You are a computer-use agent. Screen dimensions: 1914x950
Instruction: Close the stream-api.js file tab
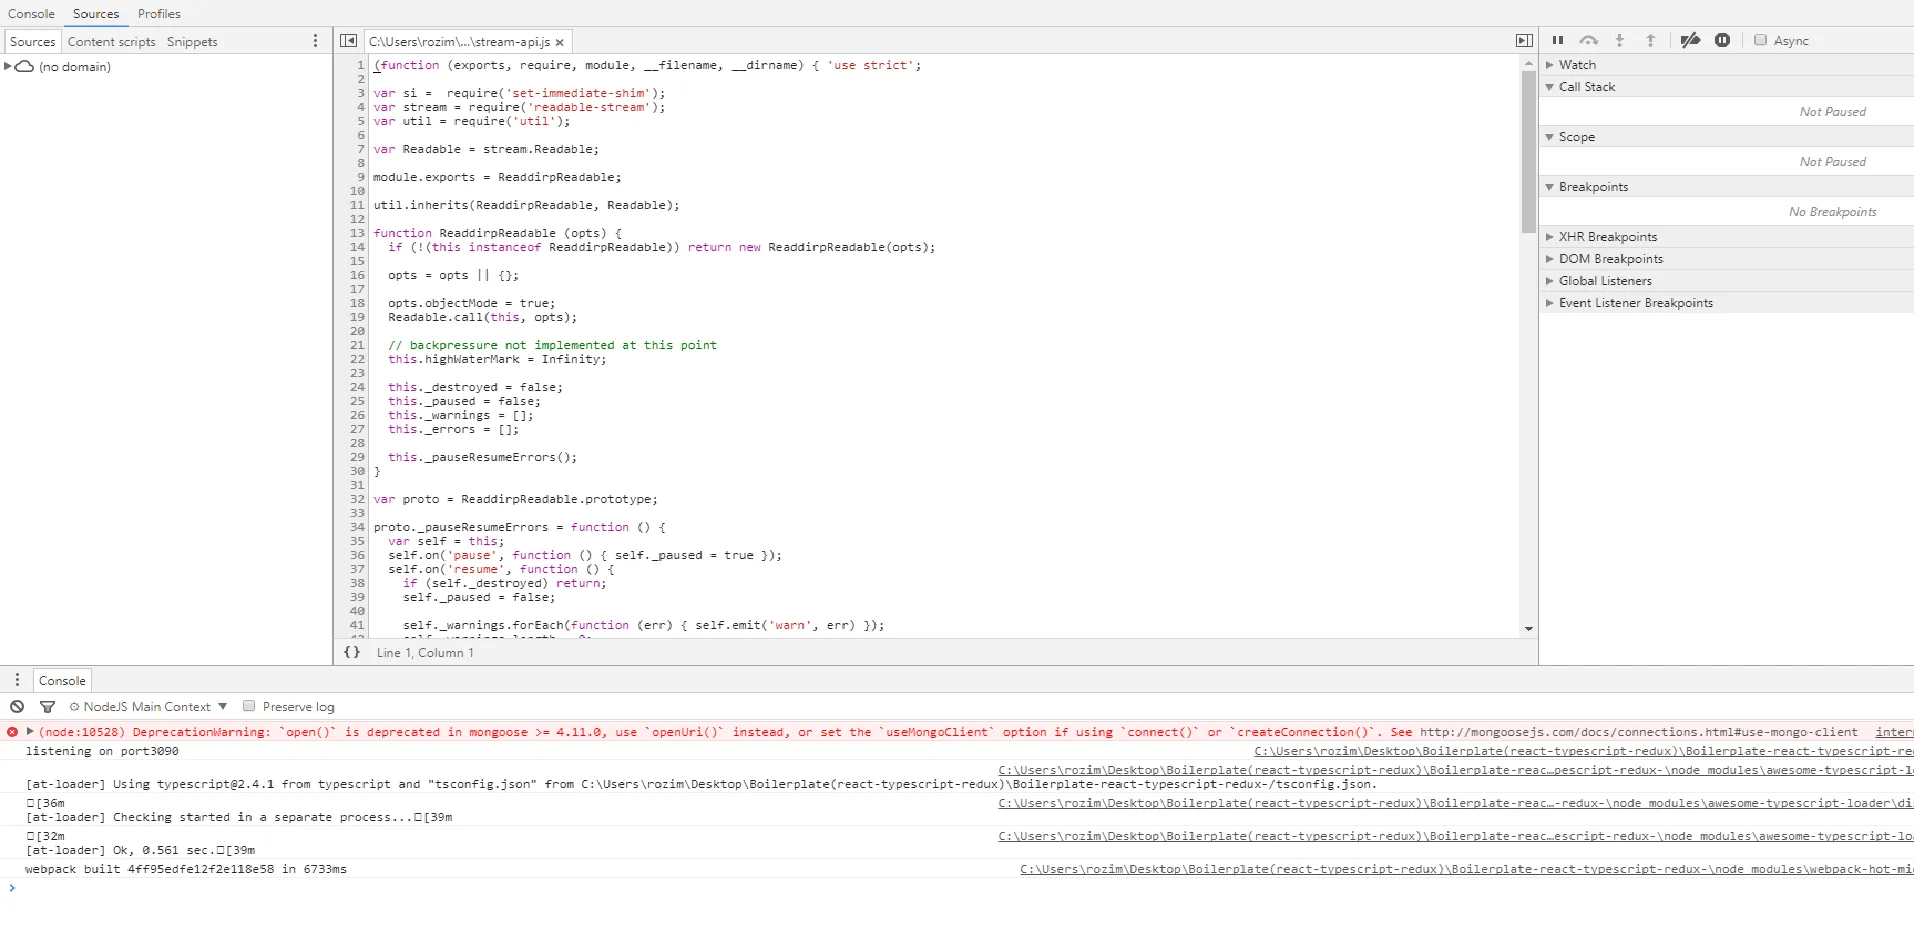click(560, 42)
